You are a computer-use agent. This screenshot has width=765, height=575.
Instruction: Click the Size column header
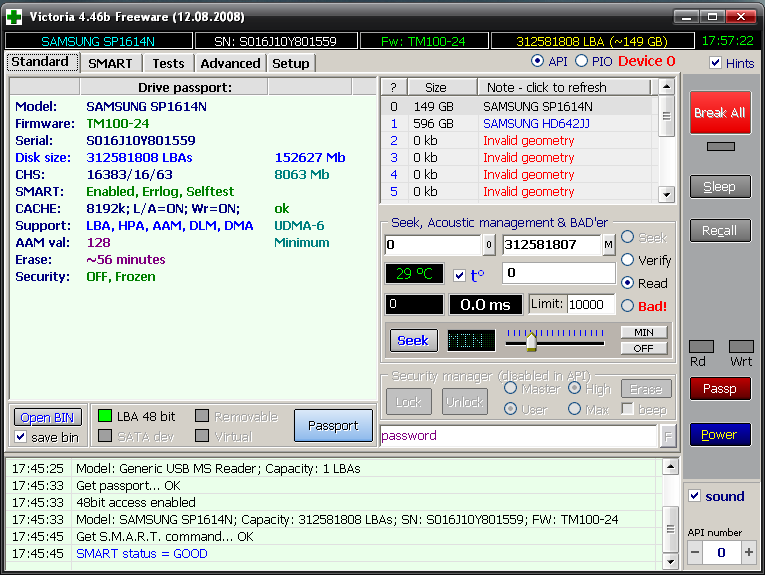point(442,87)
